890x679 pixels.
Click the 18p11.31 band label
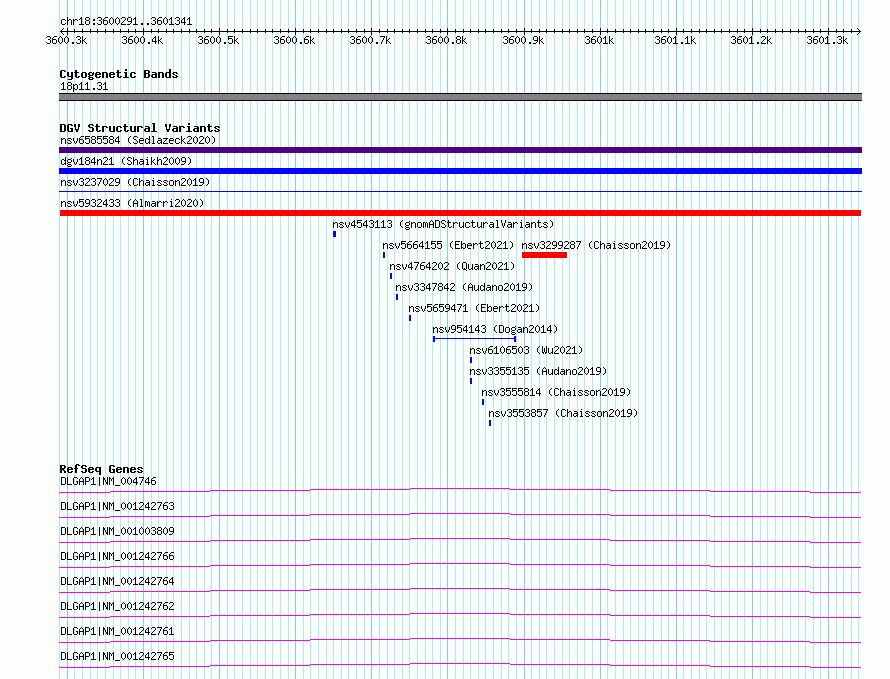(84, 86)
